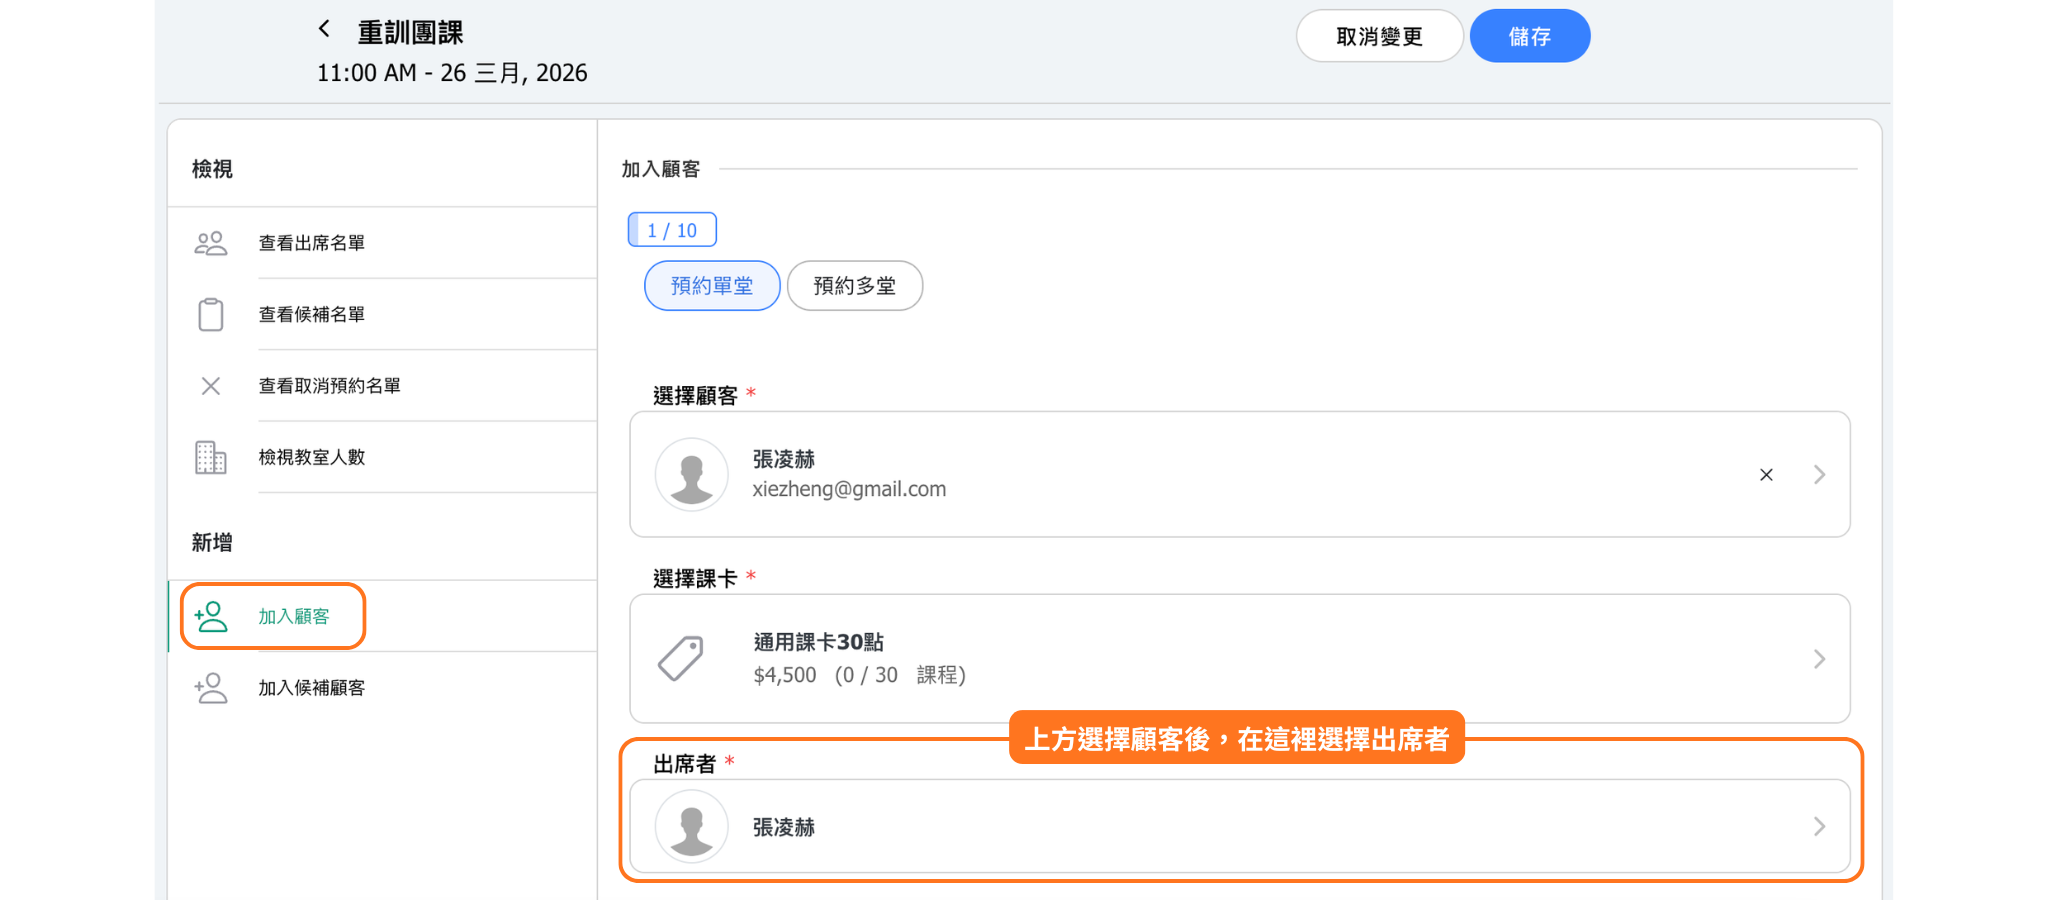Click the cancelled bookings X icon

coord(210,386)
